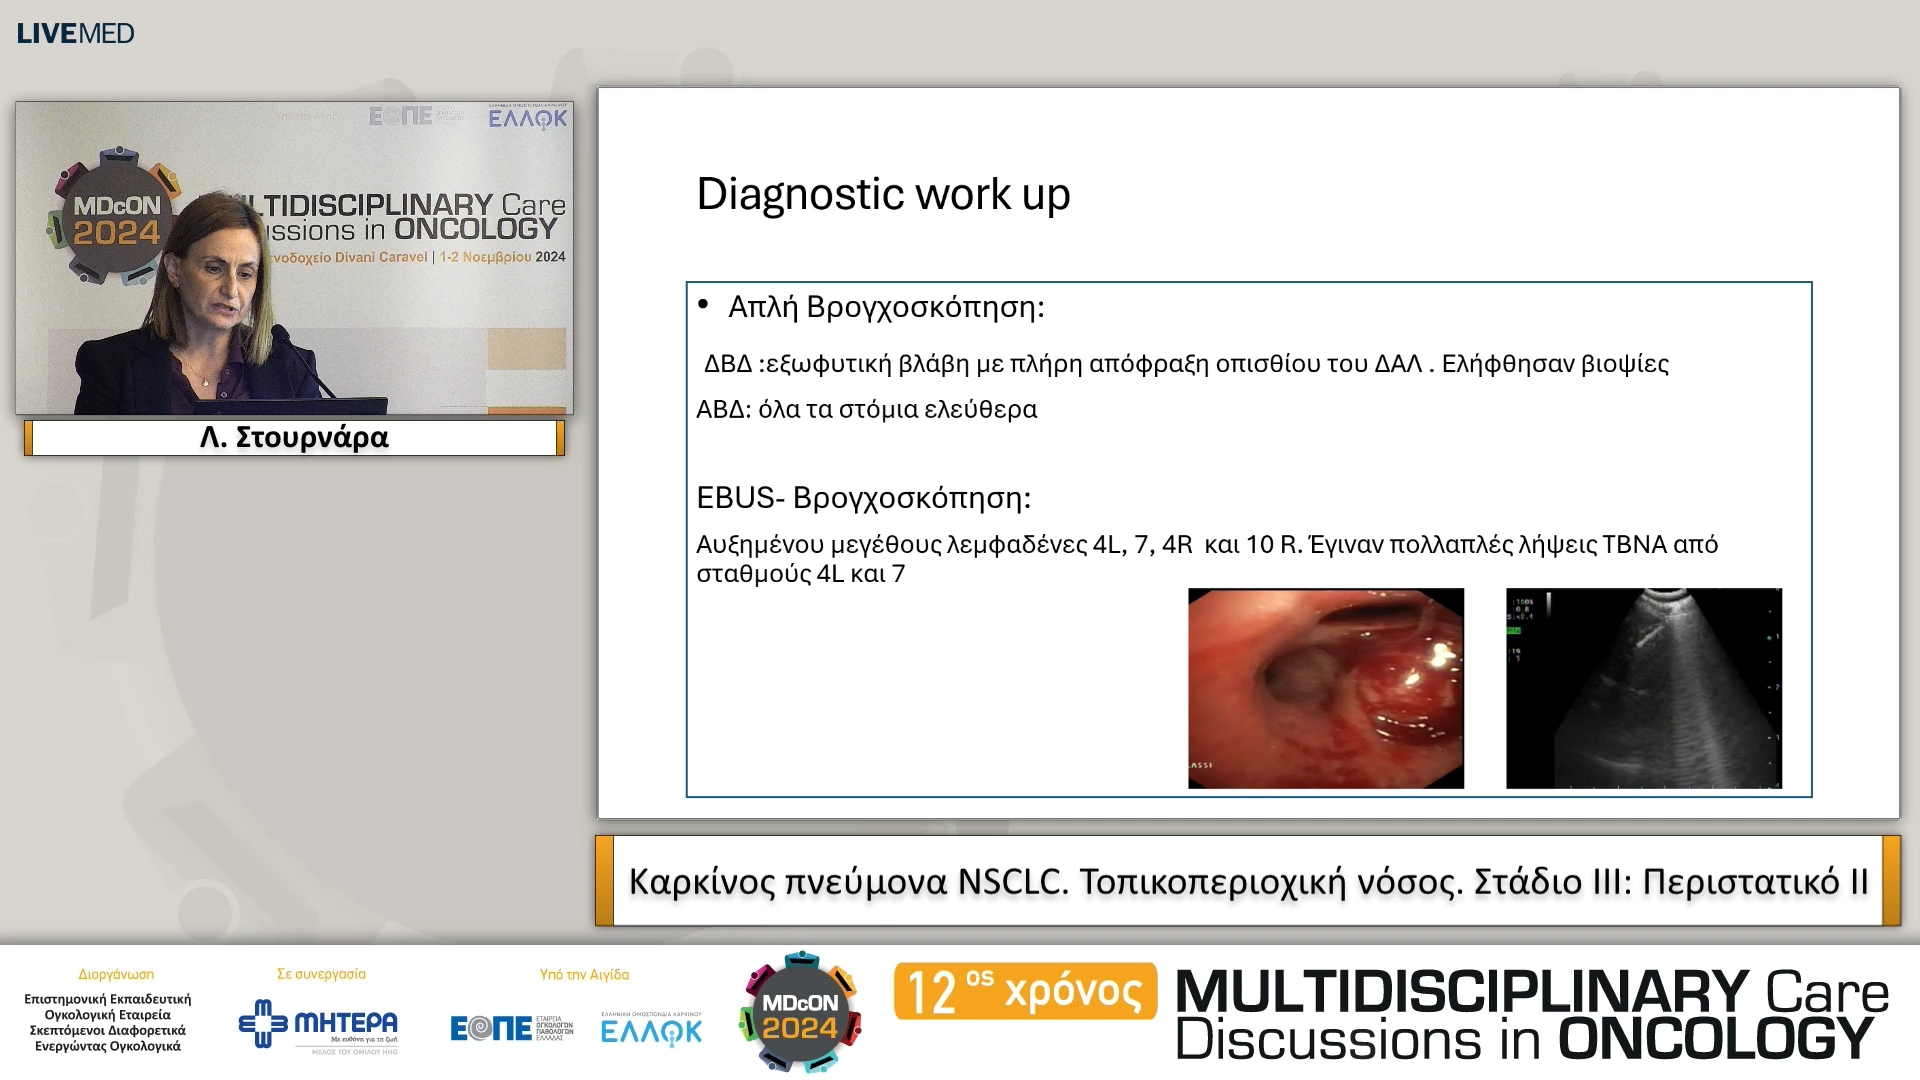The height and width of the screenshot is (1080, 1920).
Task: Click the speaker video feed
Action: (x=294, y=258)
